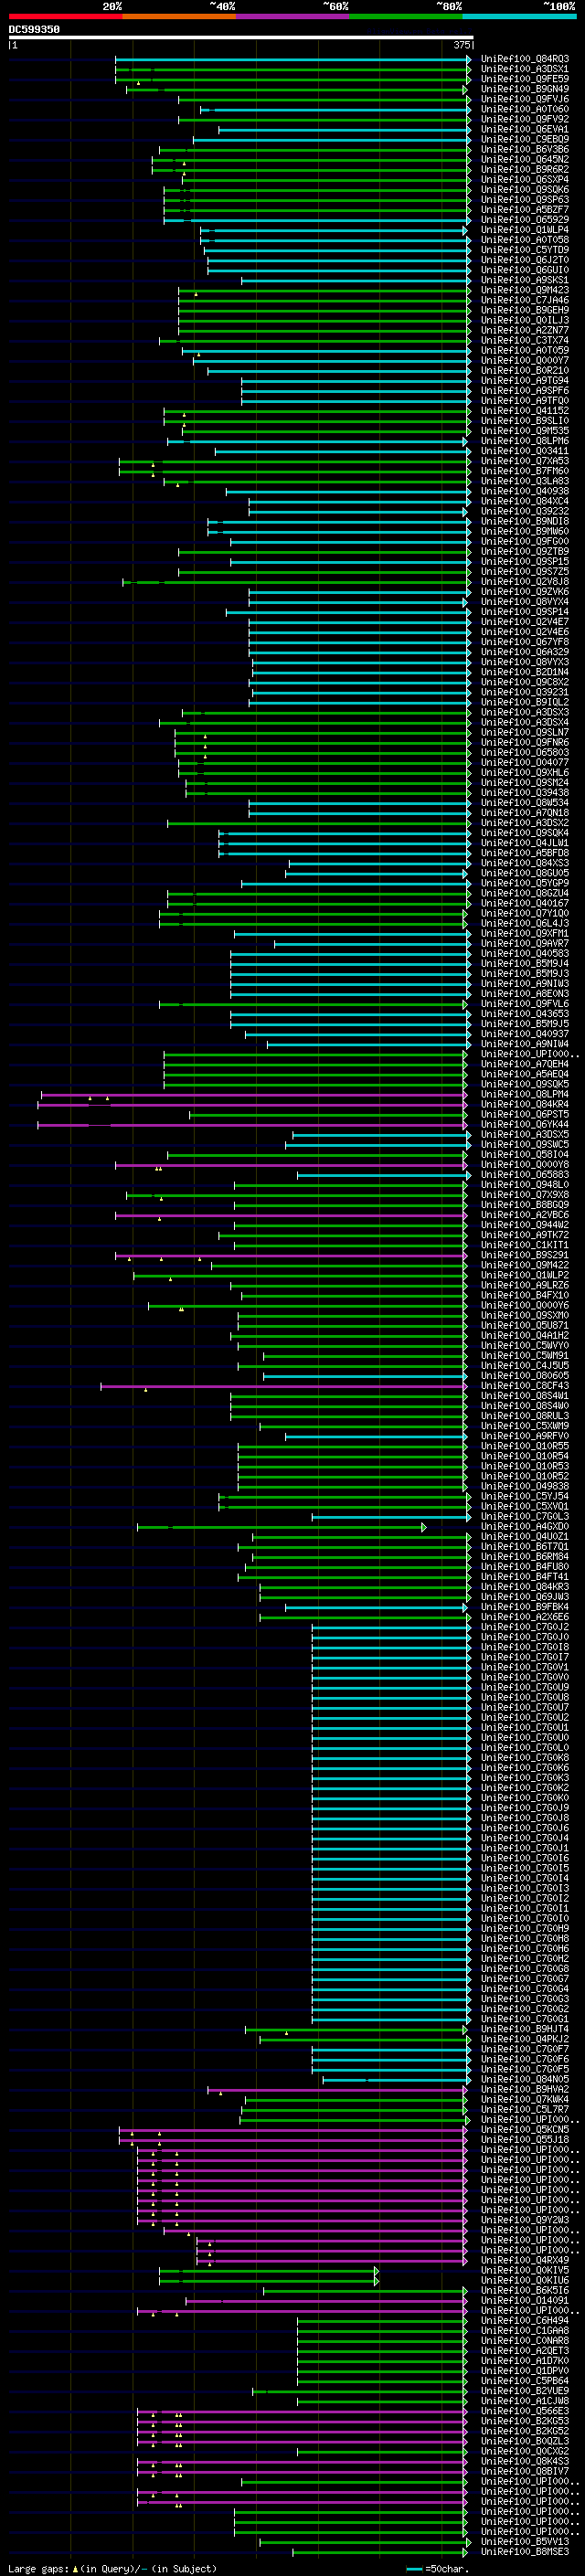Select the UniRef100_A3DSX5 label
Screen dimensions: 585x2576
(x=525, y=1134)
